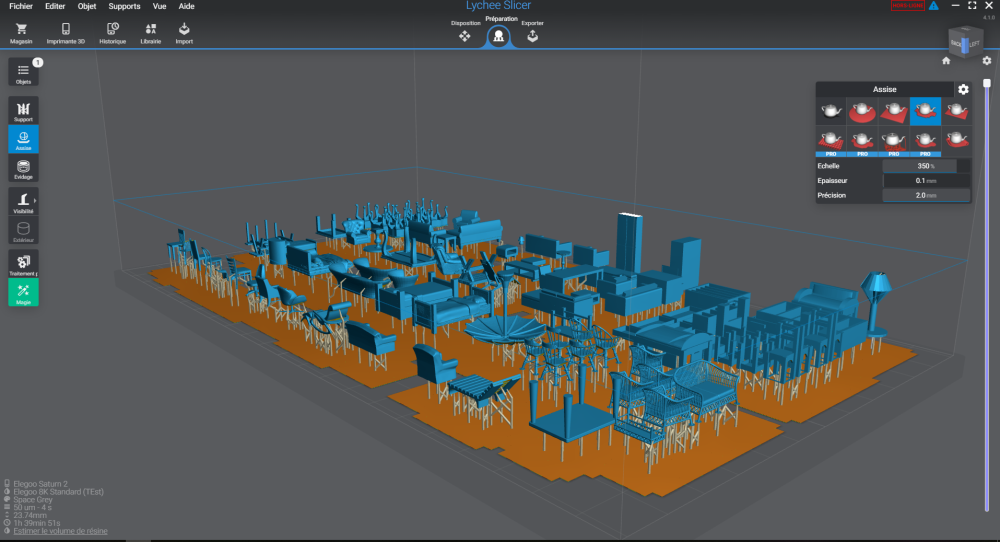Open the Historique history panel
This screenshot has height=542, width=1000.
pyautogui.click(x=112, y=33)
